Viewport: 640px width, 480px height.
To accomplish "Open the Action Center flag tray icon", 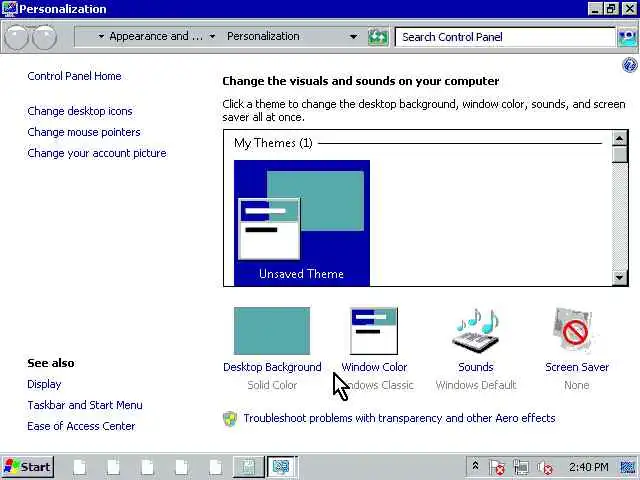I will 498,467.
